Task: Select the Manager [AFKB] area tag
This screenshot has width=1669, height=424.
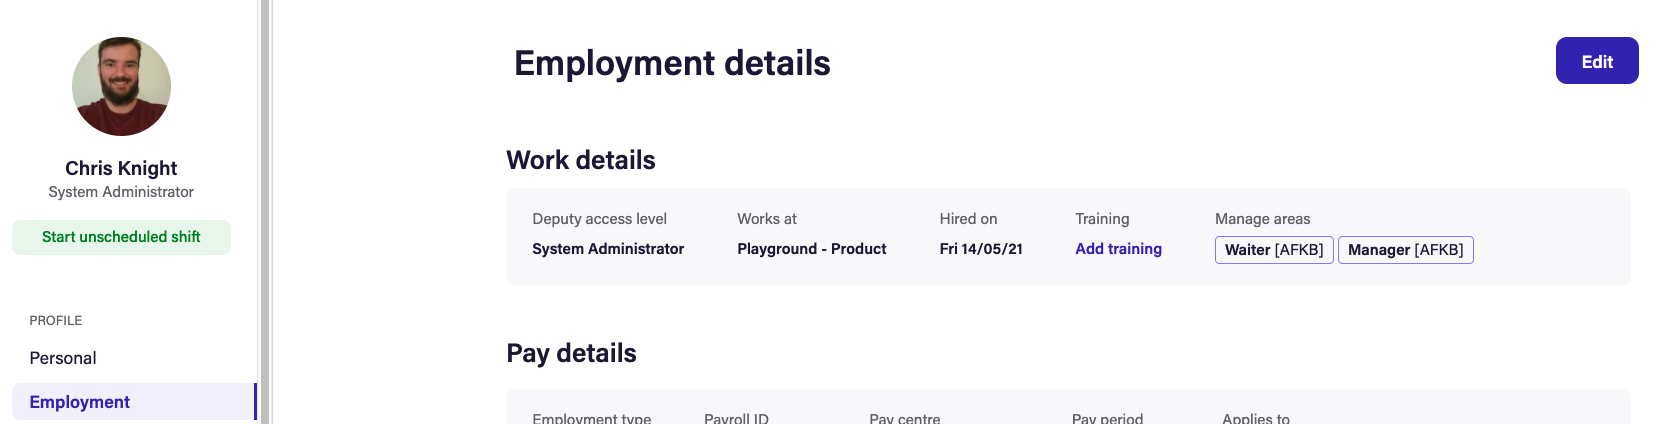Action: 1405,250
